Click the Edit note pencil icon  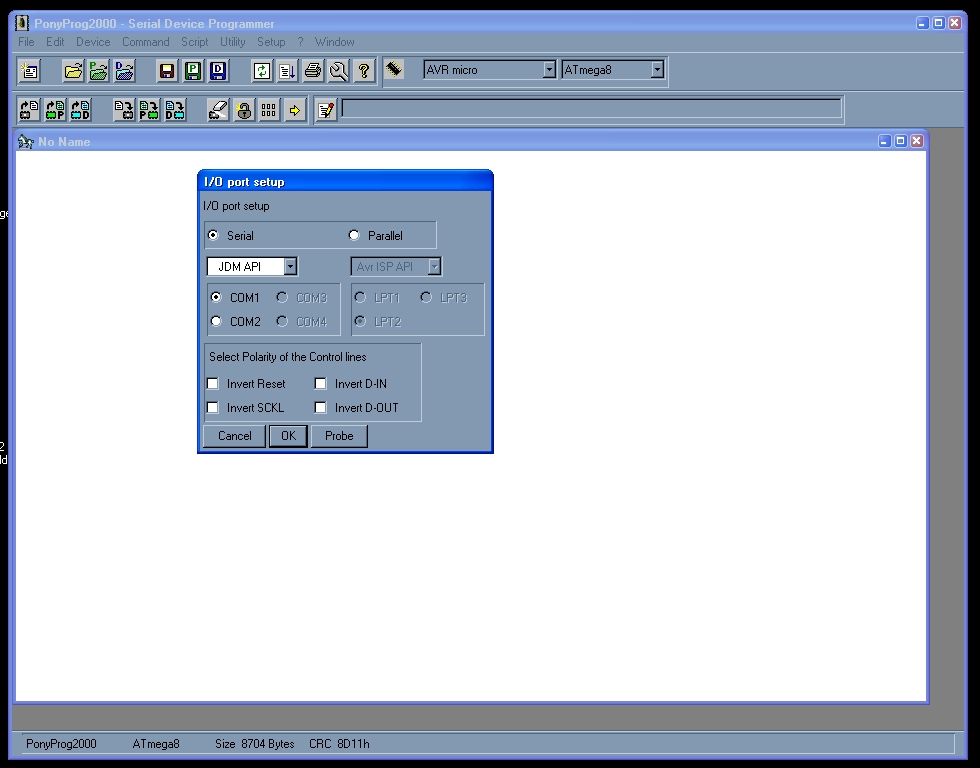[326, 110]
